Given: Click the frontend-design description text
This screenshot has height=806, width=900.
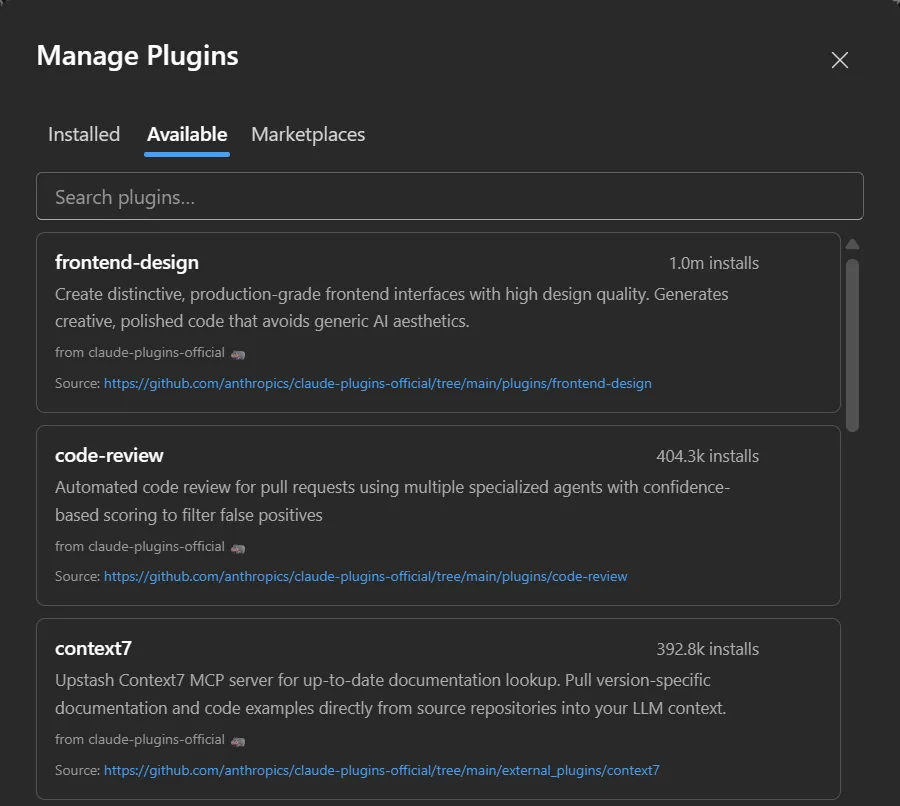Looking at the screenshot, I should point(391,307).
